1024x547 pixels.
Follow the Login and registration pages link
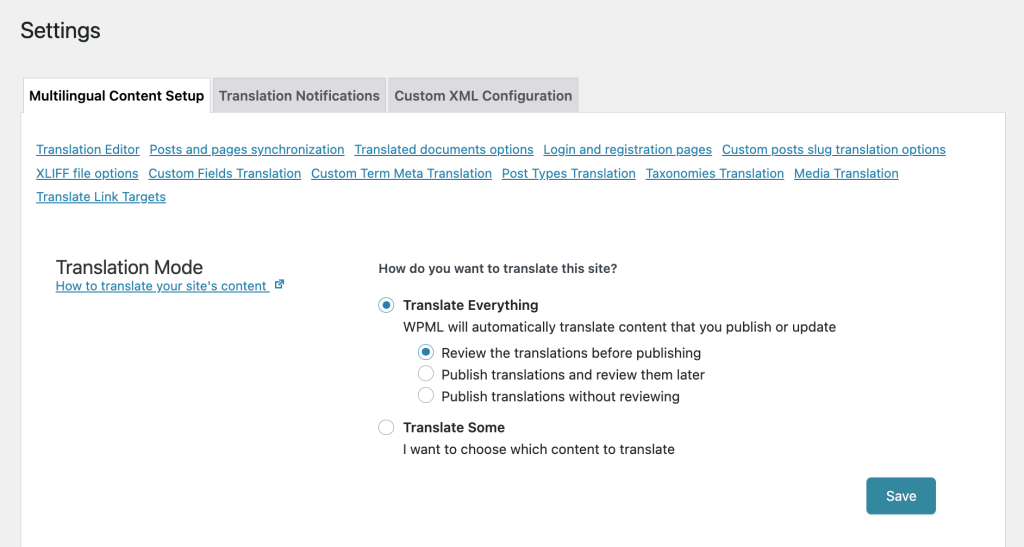click(x=628, y=149)
